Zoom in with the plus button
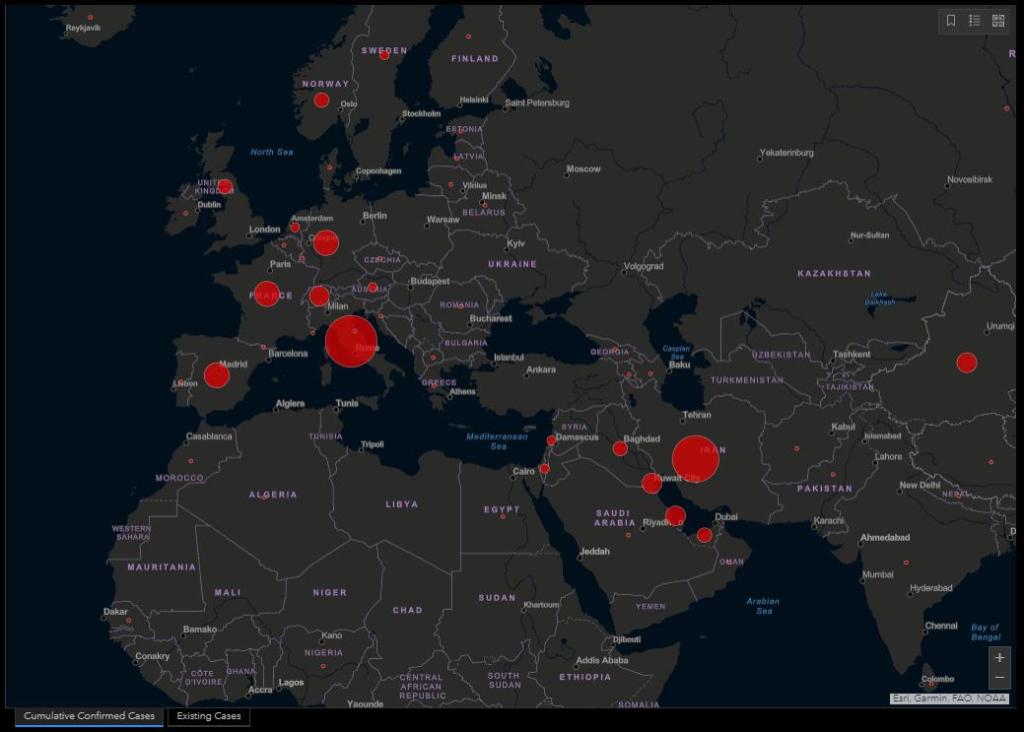Viewport: 1024px width, 732px height. tap(999, 658)
